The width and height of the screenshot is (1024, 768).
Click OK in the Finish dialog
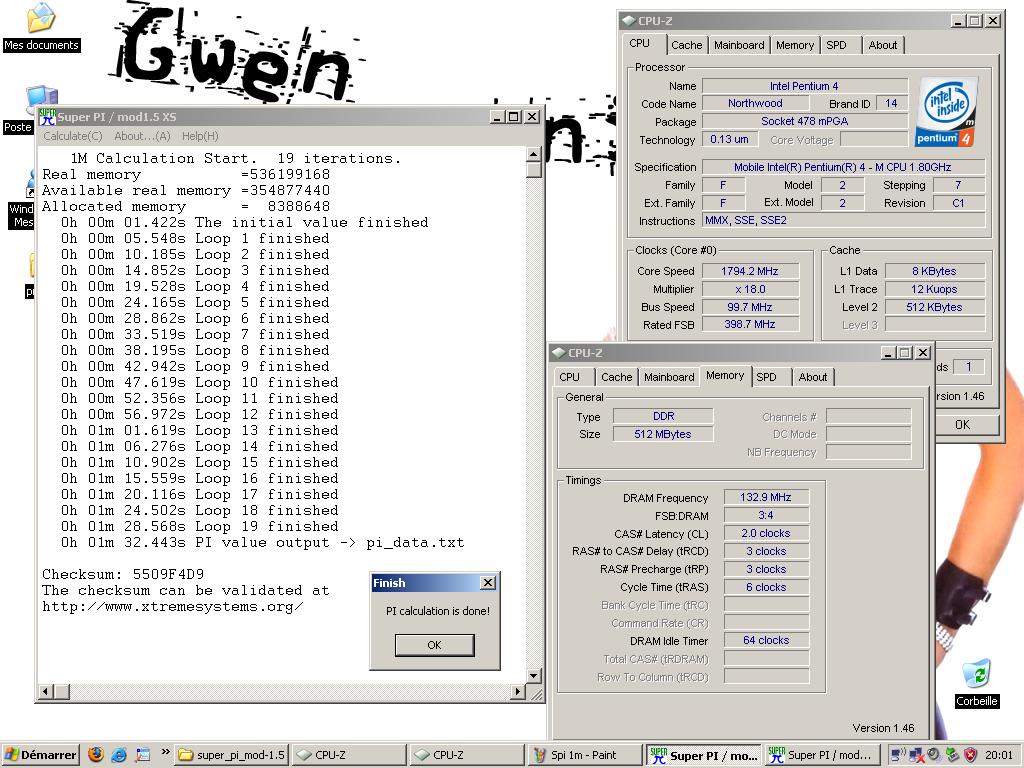pyautogui.click(x=434, y=645)
